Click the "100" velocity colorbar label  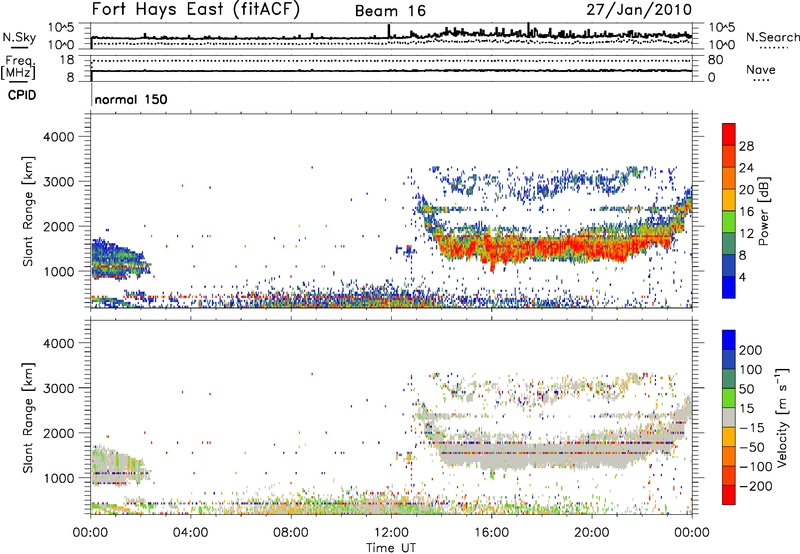[x=750, y=370]
